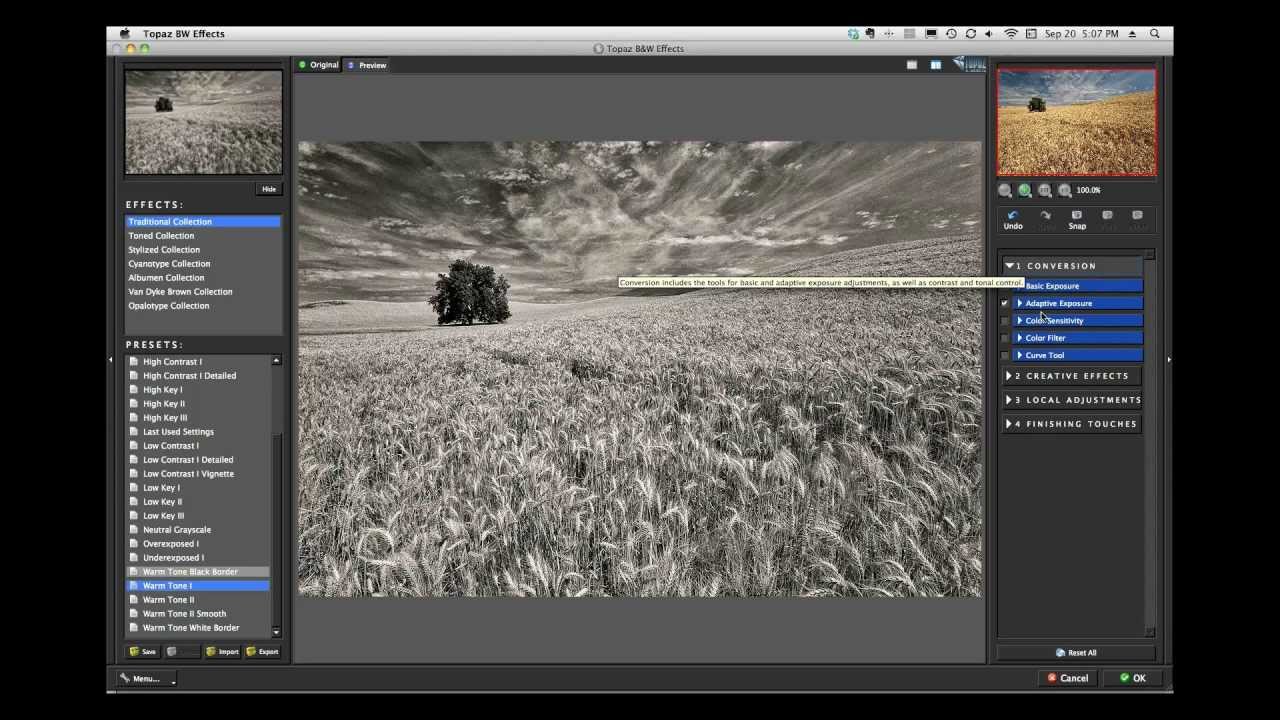Expand the 3 Local Adjustments section

[1009, 400]
